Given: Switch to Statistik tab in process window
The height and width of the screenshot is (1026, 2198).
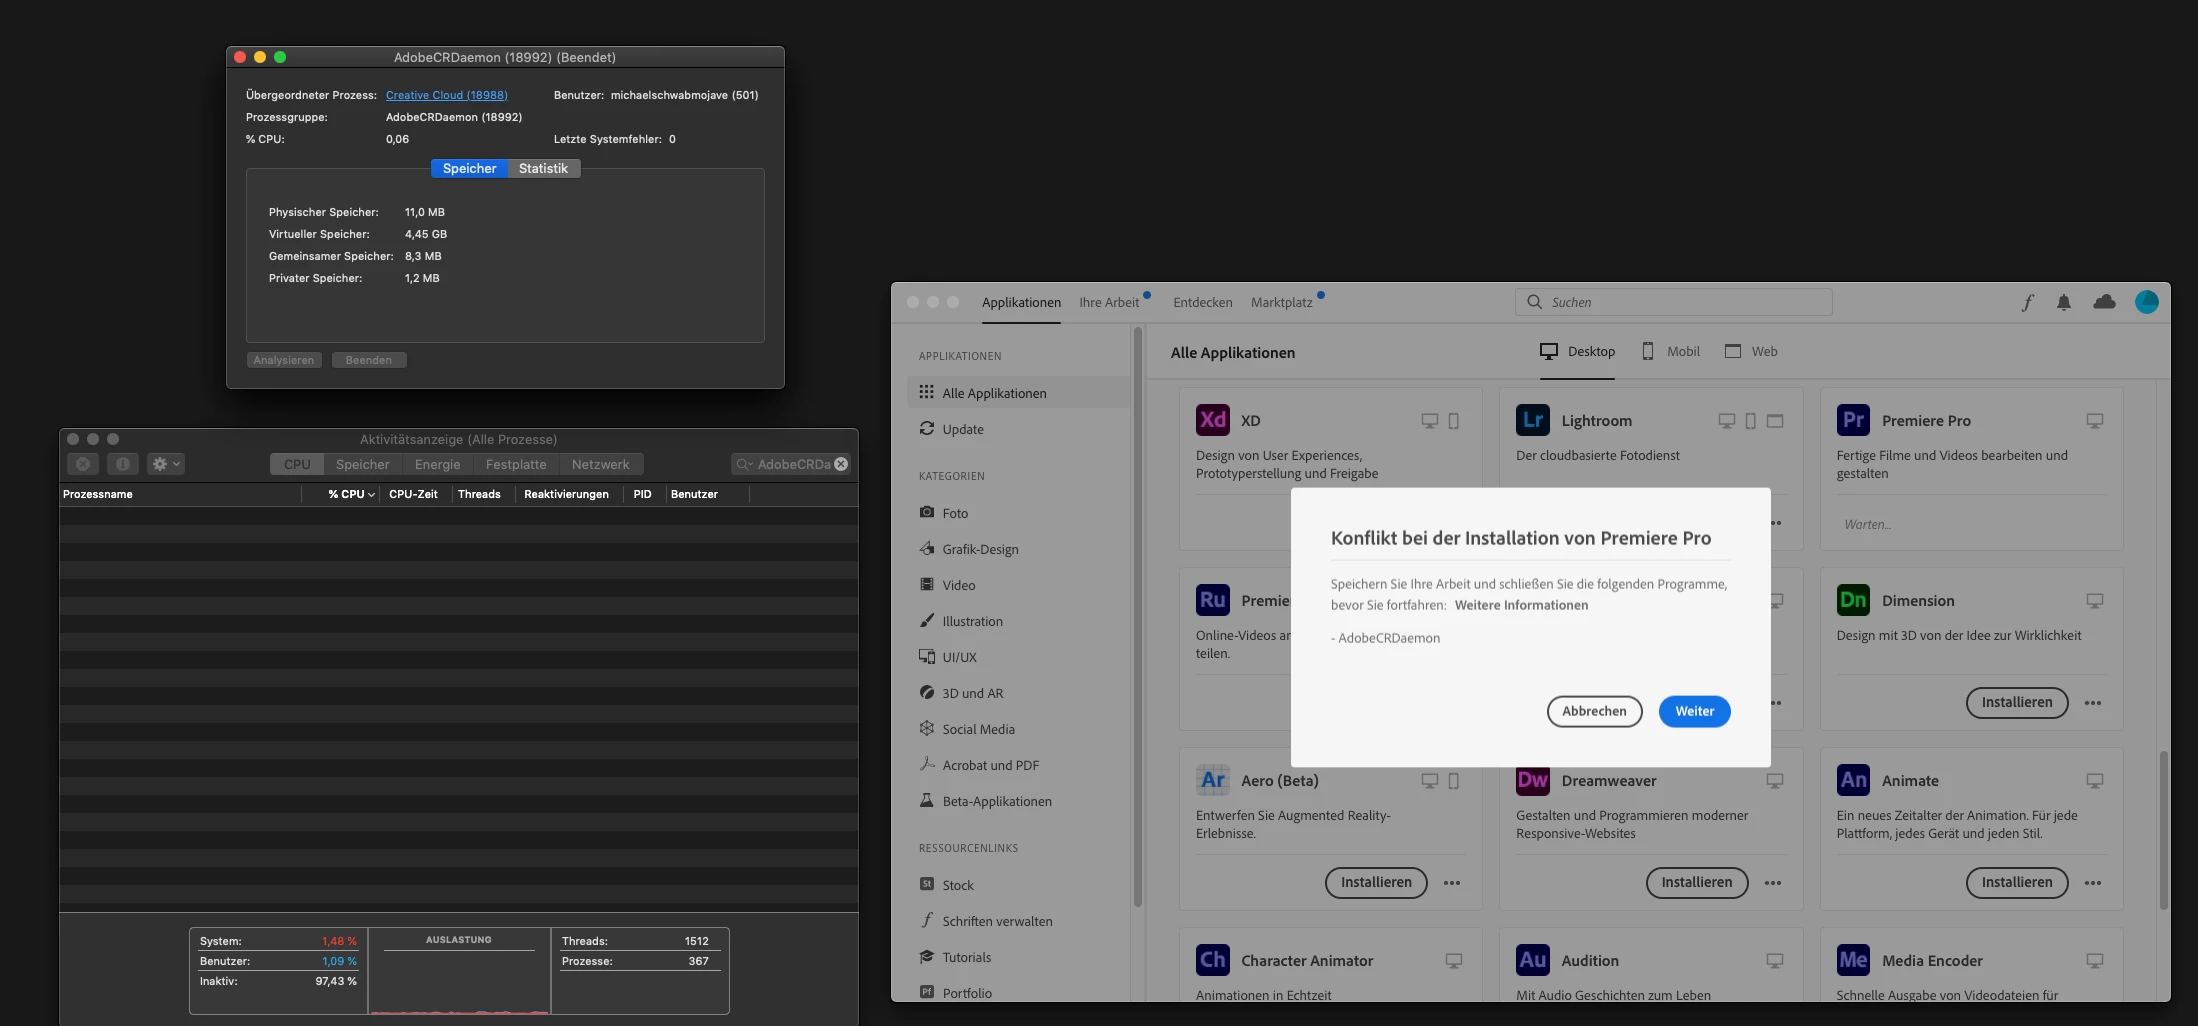Looking at the screenshot, I should pos(543,168).
